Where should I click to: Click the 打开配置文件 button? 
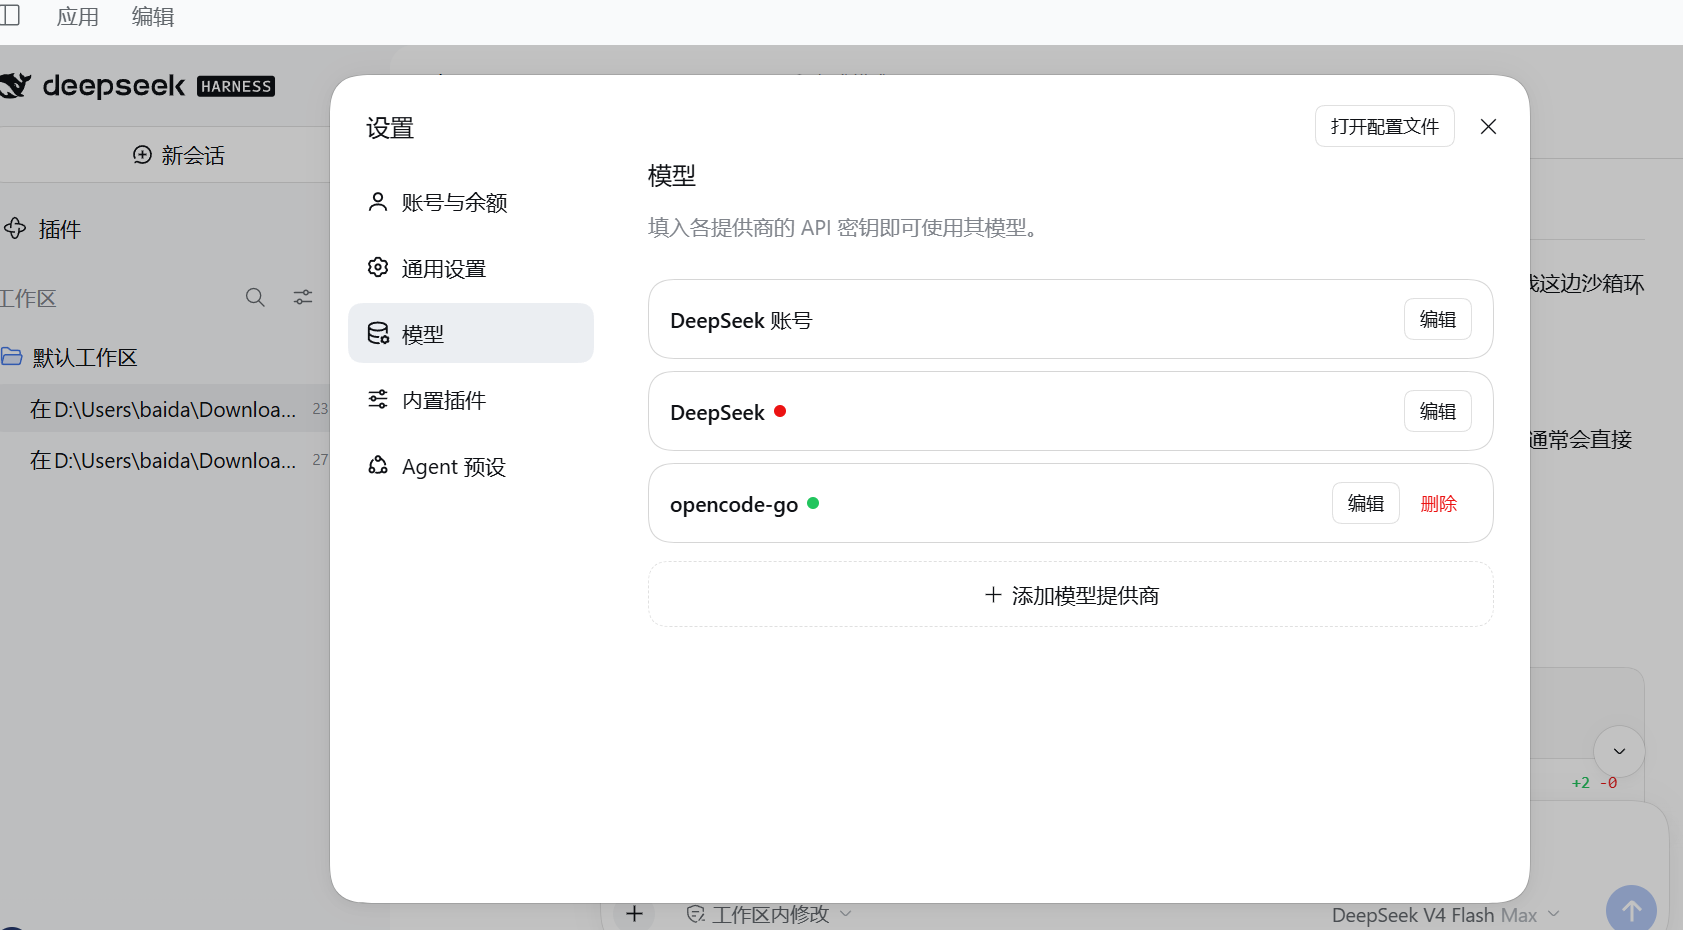pyautogui.click(x=1384, y=127)
